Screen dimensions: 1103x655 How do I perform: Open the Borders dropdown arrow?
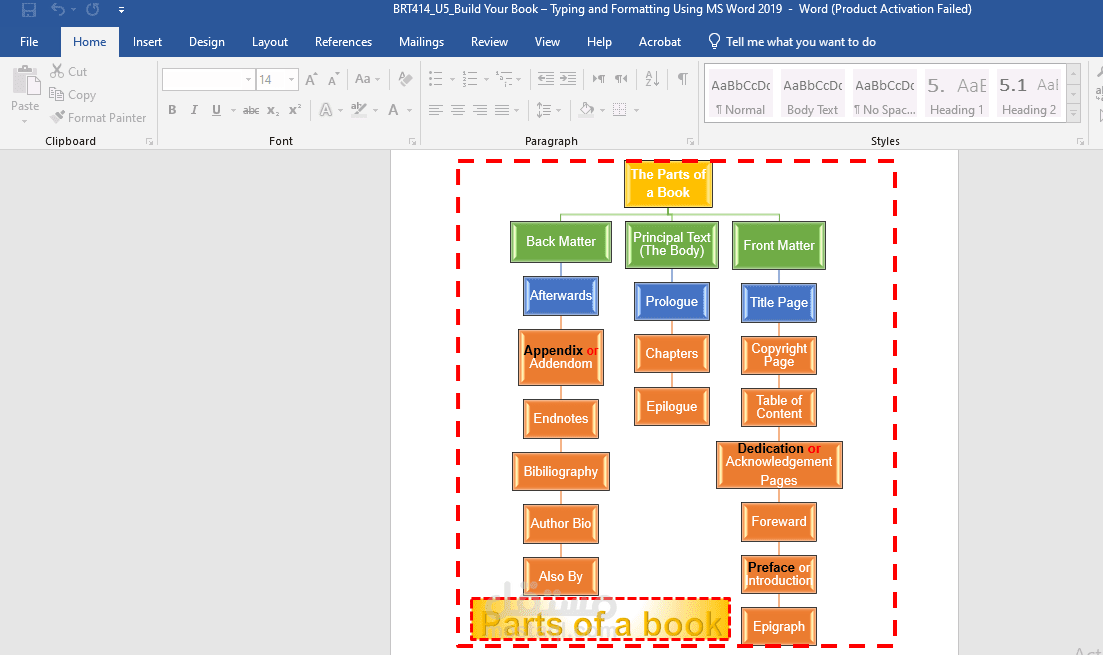637,110
